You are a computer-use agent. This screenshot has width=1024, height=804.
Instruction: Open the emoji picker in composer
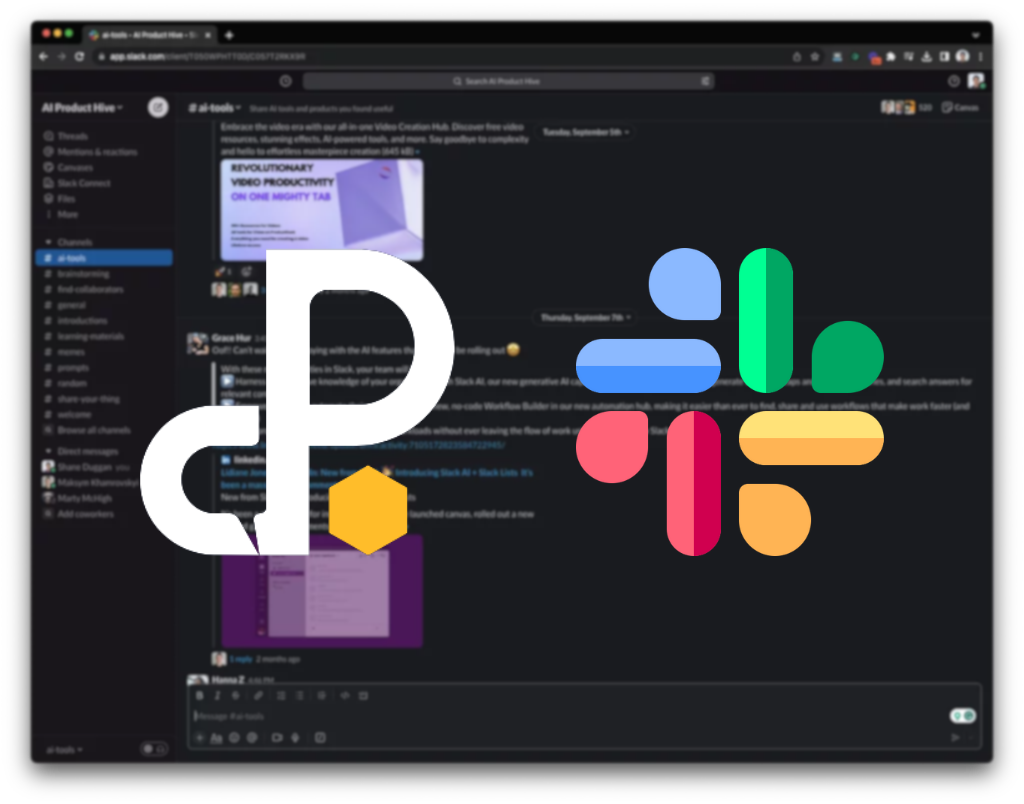click(x=234, y=737)
